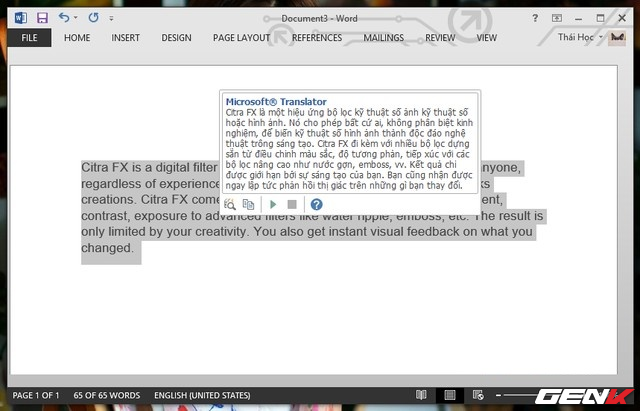This screenshot has width=640, height=411.
Task: Copy the translated text
Action: point(248,204)
